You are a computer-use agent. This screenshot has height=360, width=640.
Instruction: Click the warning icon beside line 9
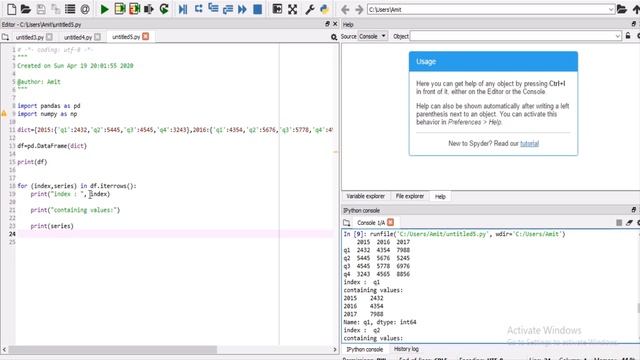[4, 114]
